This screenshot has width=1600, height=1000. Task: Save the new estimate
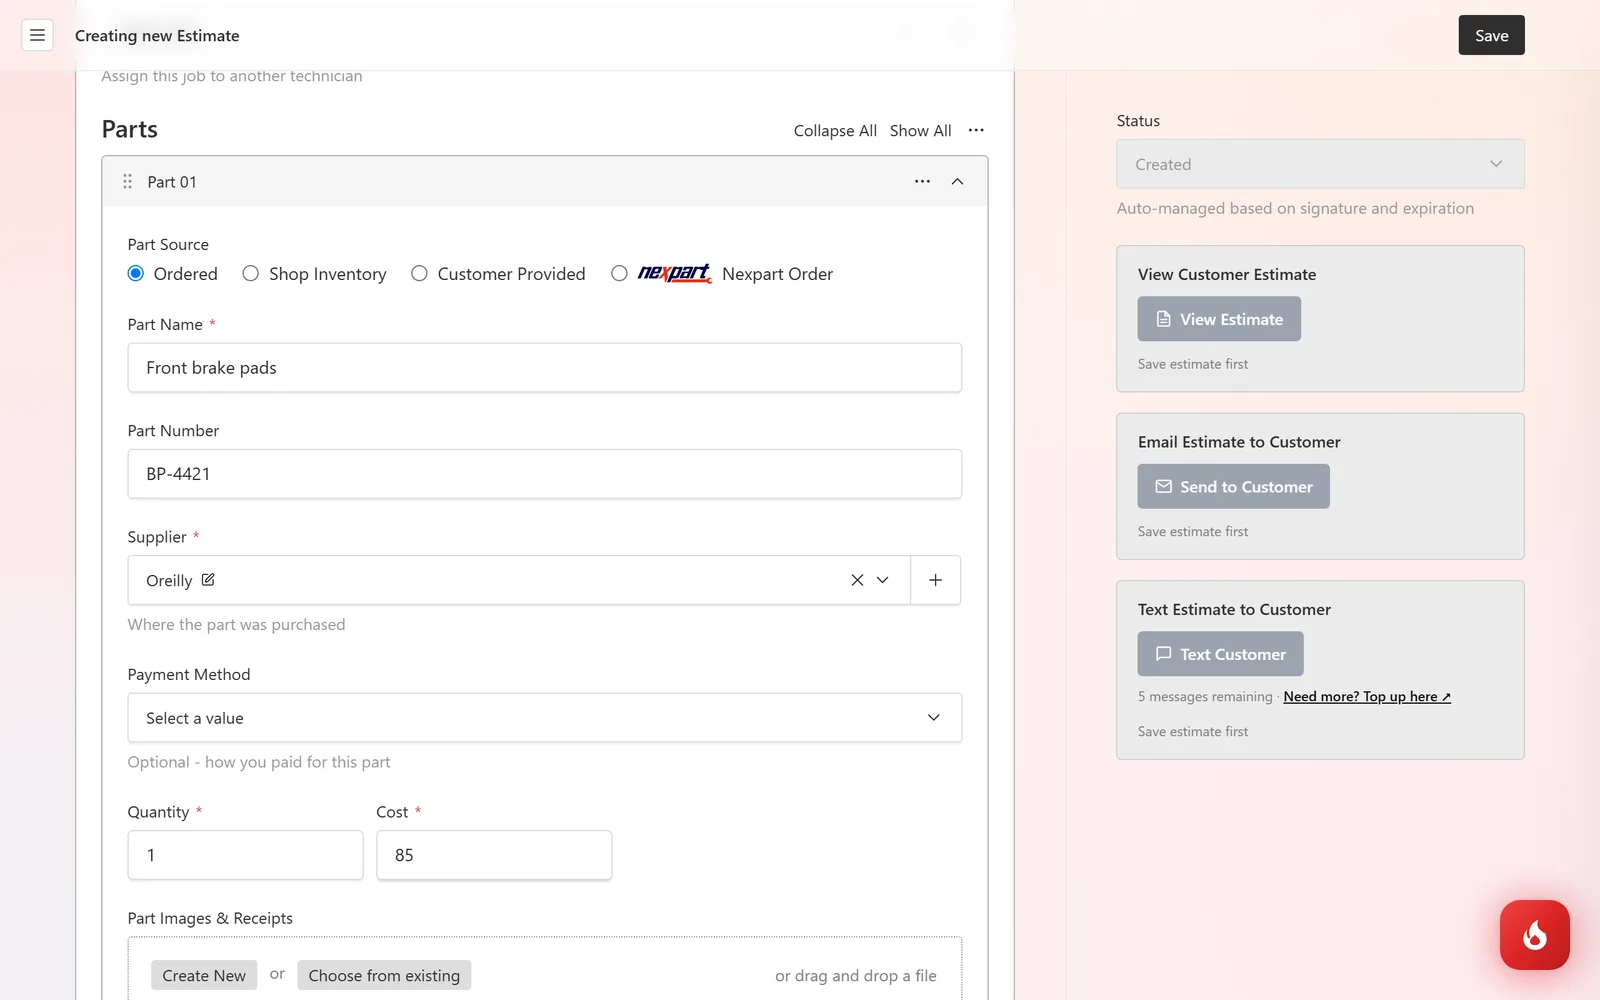1491,35
